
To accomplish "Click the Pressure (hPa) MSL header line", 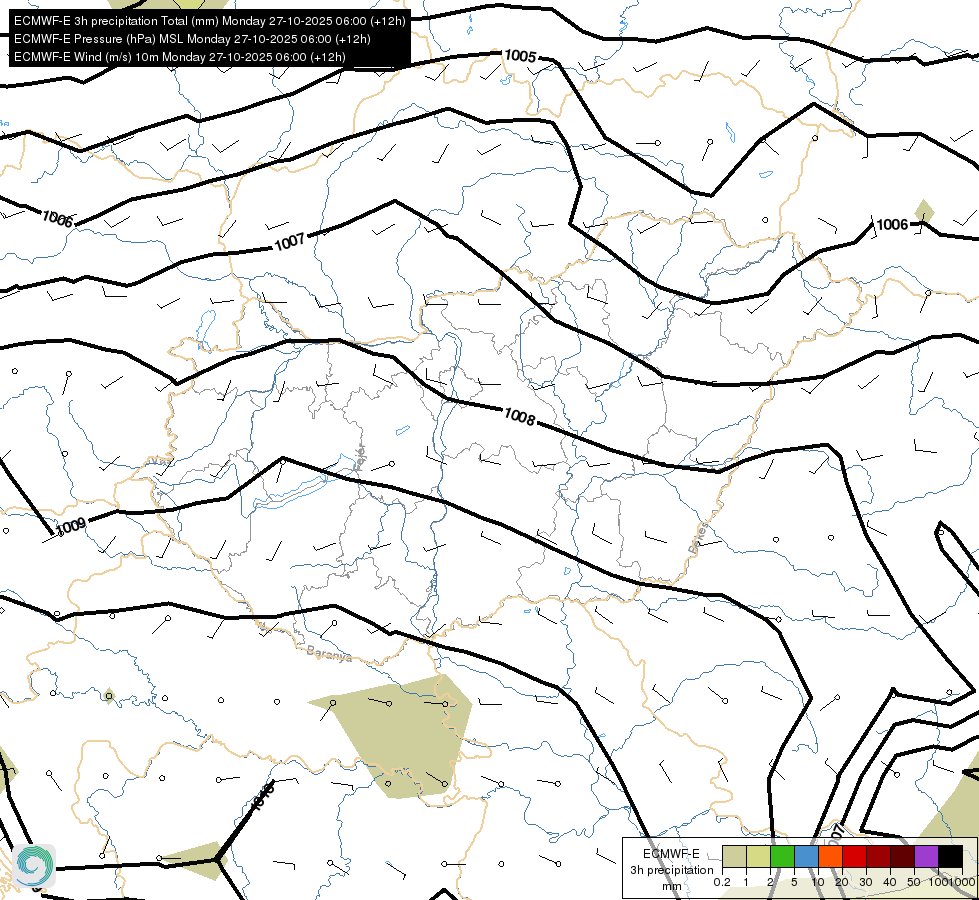I will [x=192, y=39].
